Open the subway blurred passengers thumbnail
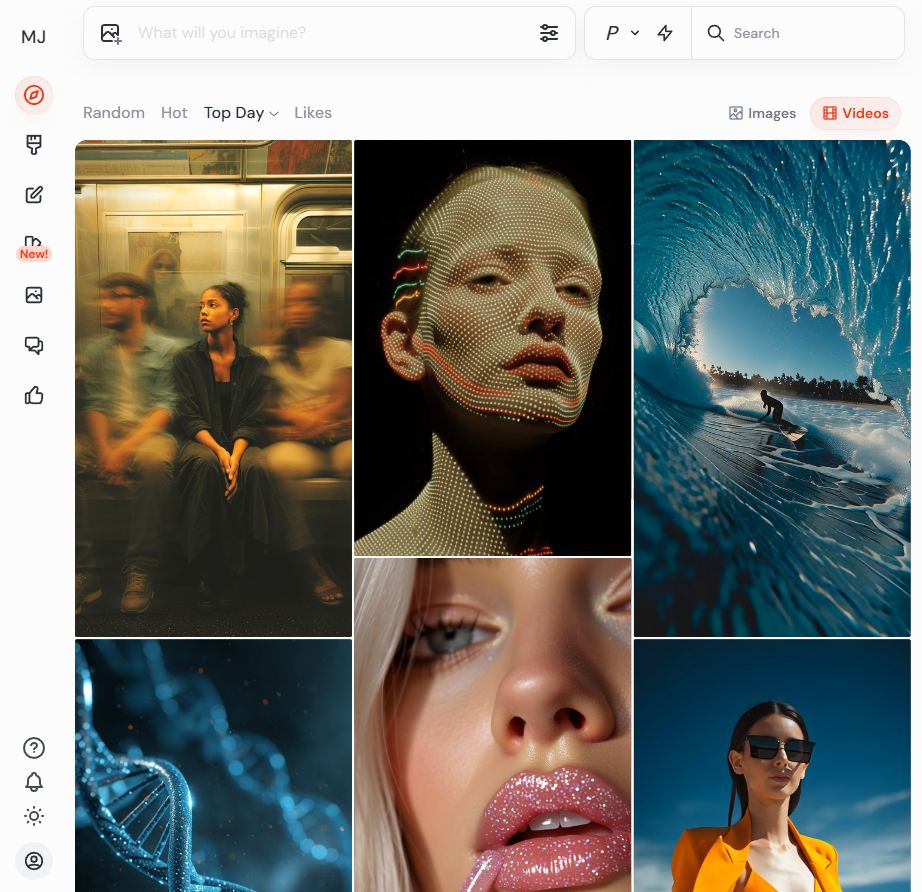Image resolution: width=922 pixels, height=892 pixels. coord(213,388)
